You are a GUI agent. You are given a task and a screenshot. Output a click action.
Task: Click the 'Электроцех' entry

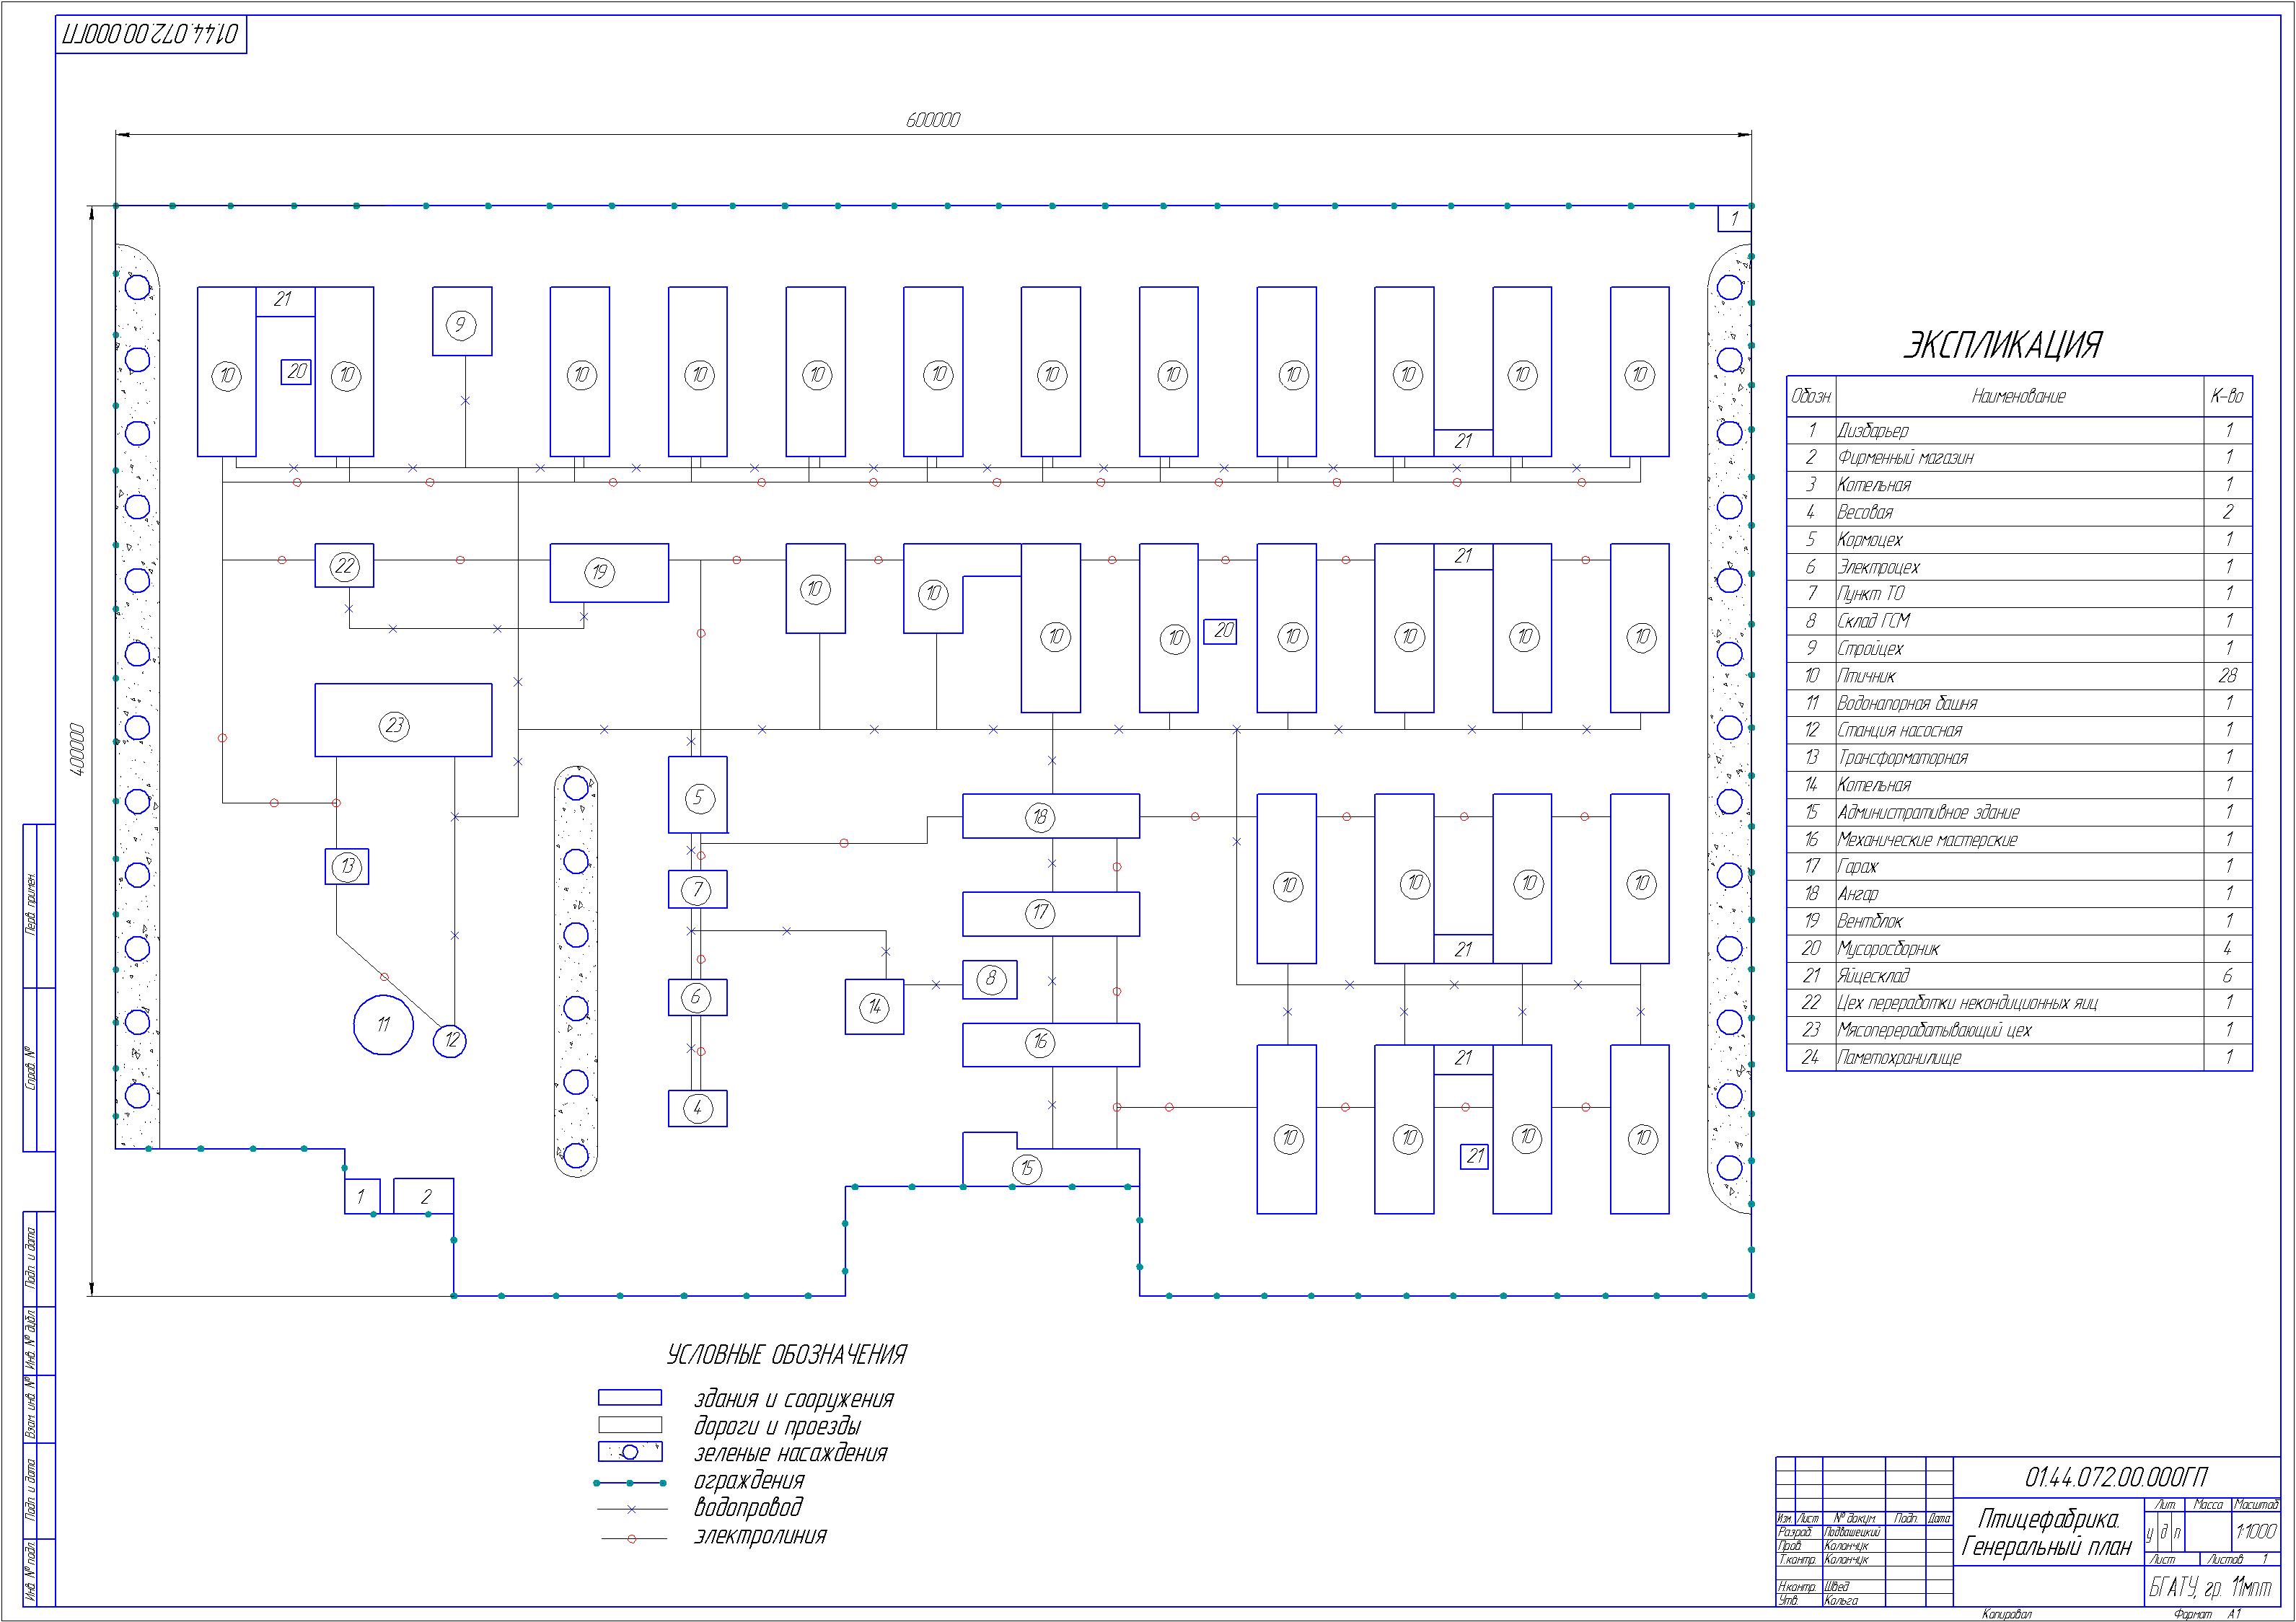(1878, 567)
